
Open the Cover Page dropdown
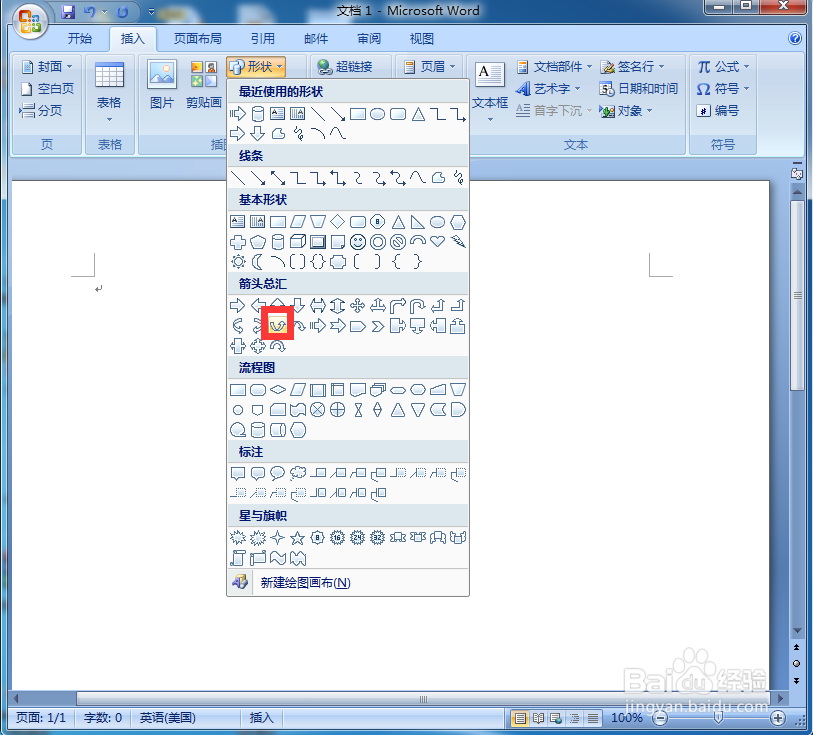[x=47, y=67]
